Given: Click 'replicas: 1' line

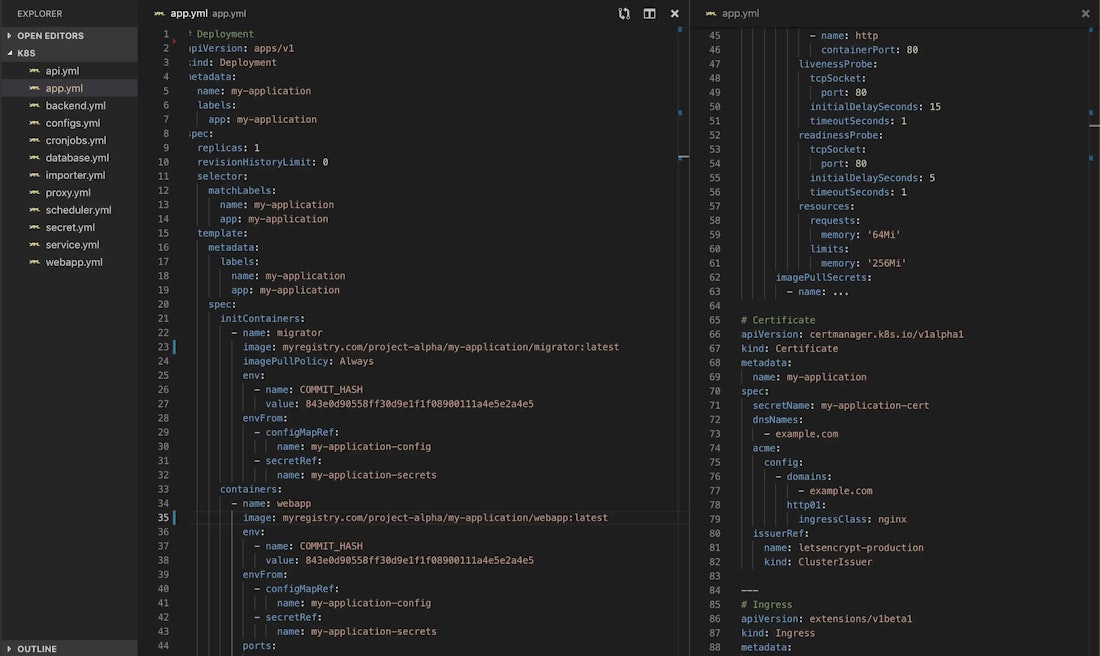Looking at the screenshot, I should point(229,148).
